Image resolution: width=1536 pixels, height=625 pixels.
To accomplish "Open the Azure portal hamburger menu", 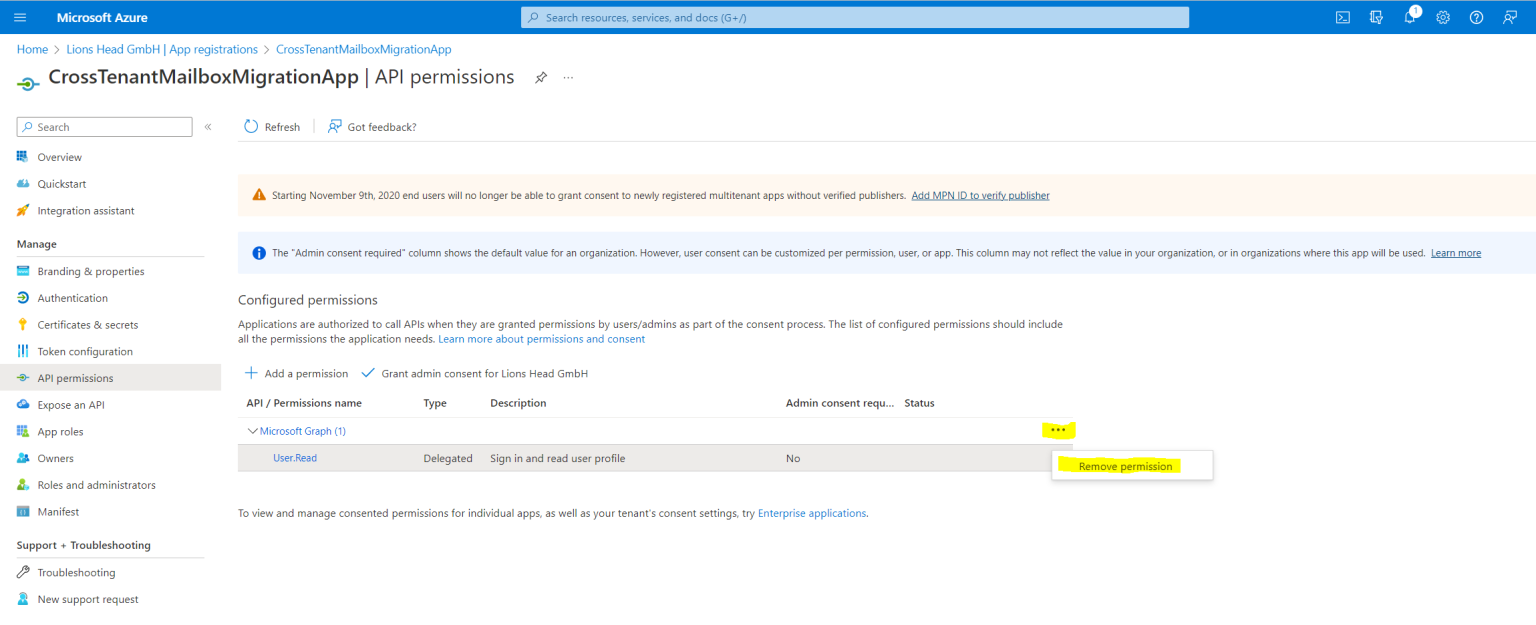I will (20, 16).
